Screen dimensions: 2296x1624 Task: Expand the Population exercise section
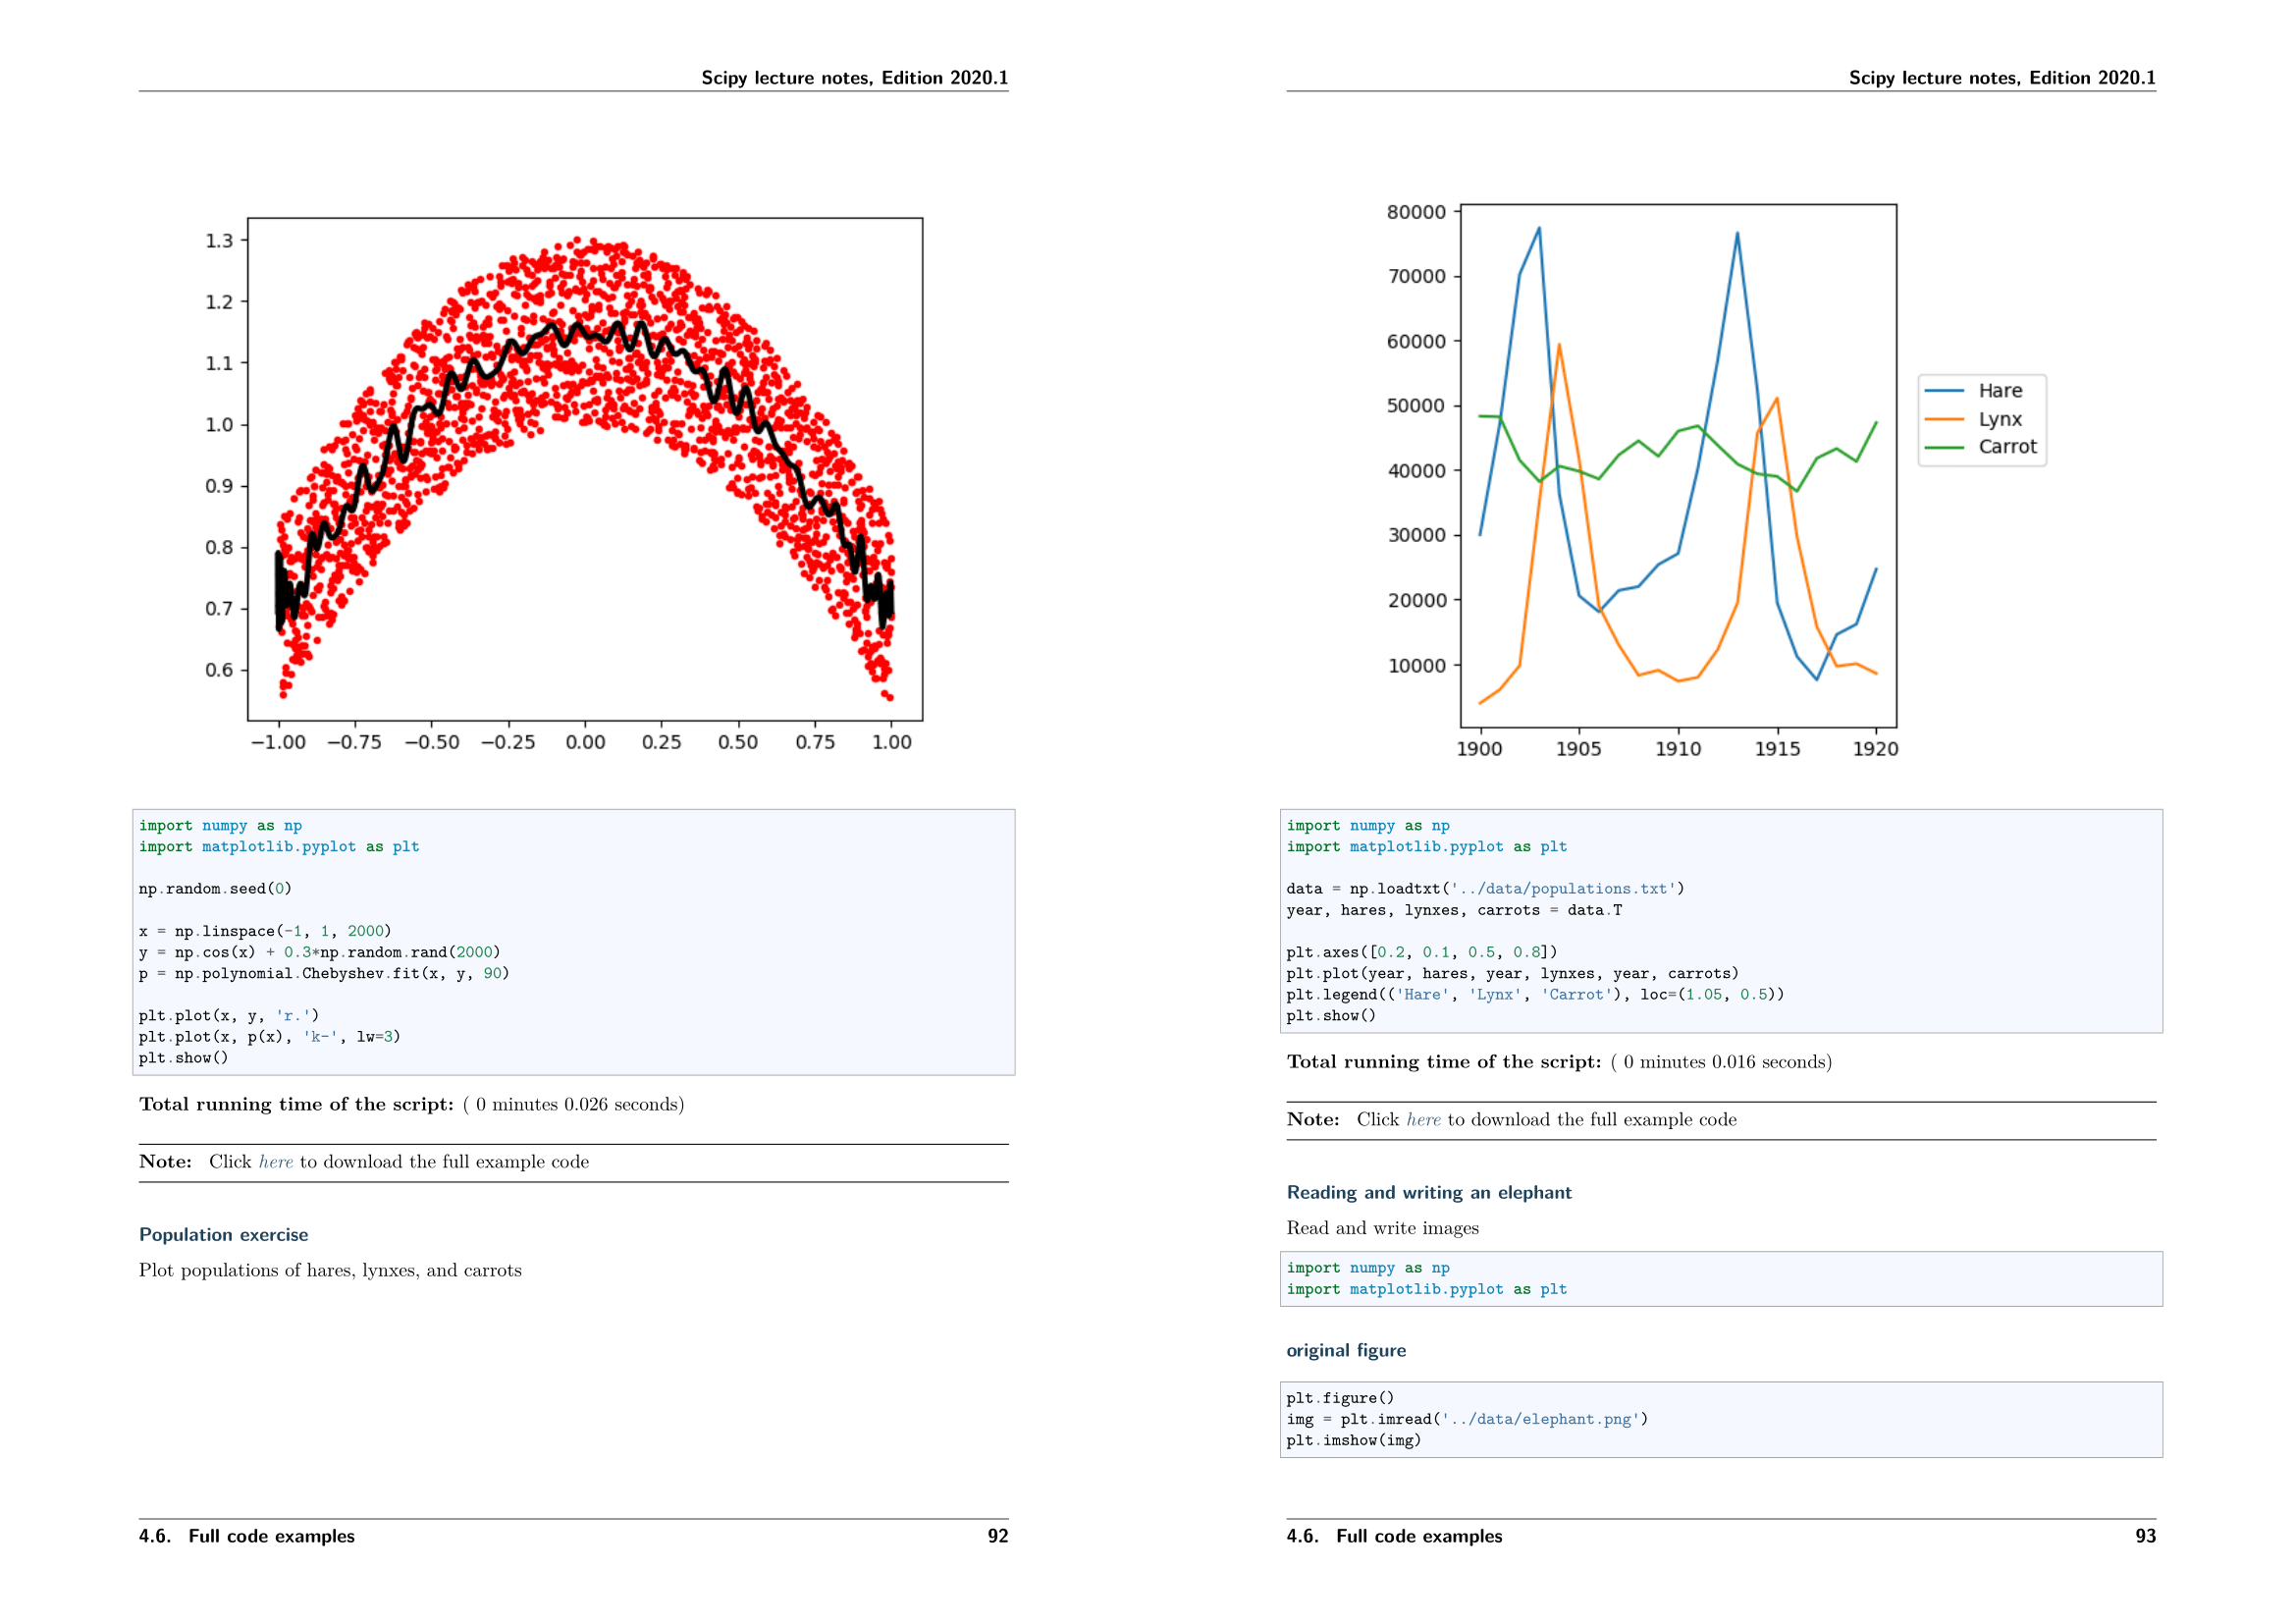[224, 1235]
